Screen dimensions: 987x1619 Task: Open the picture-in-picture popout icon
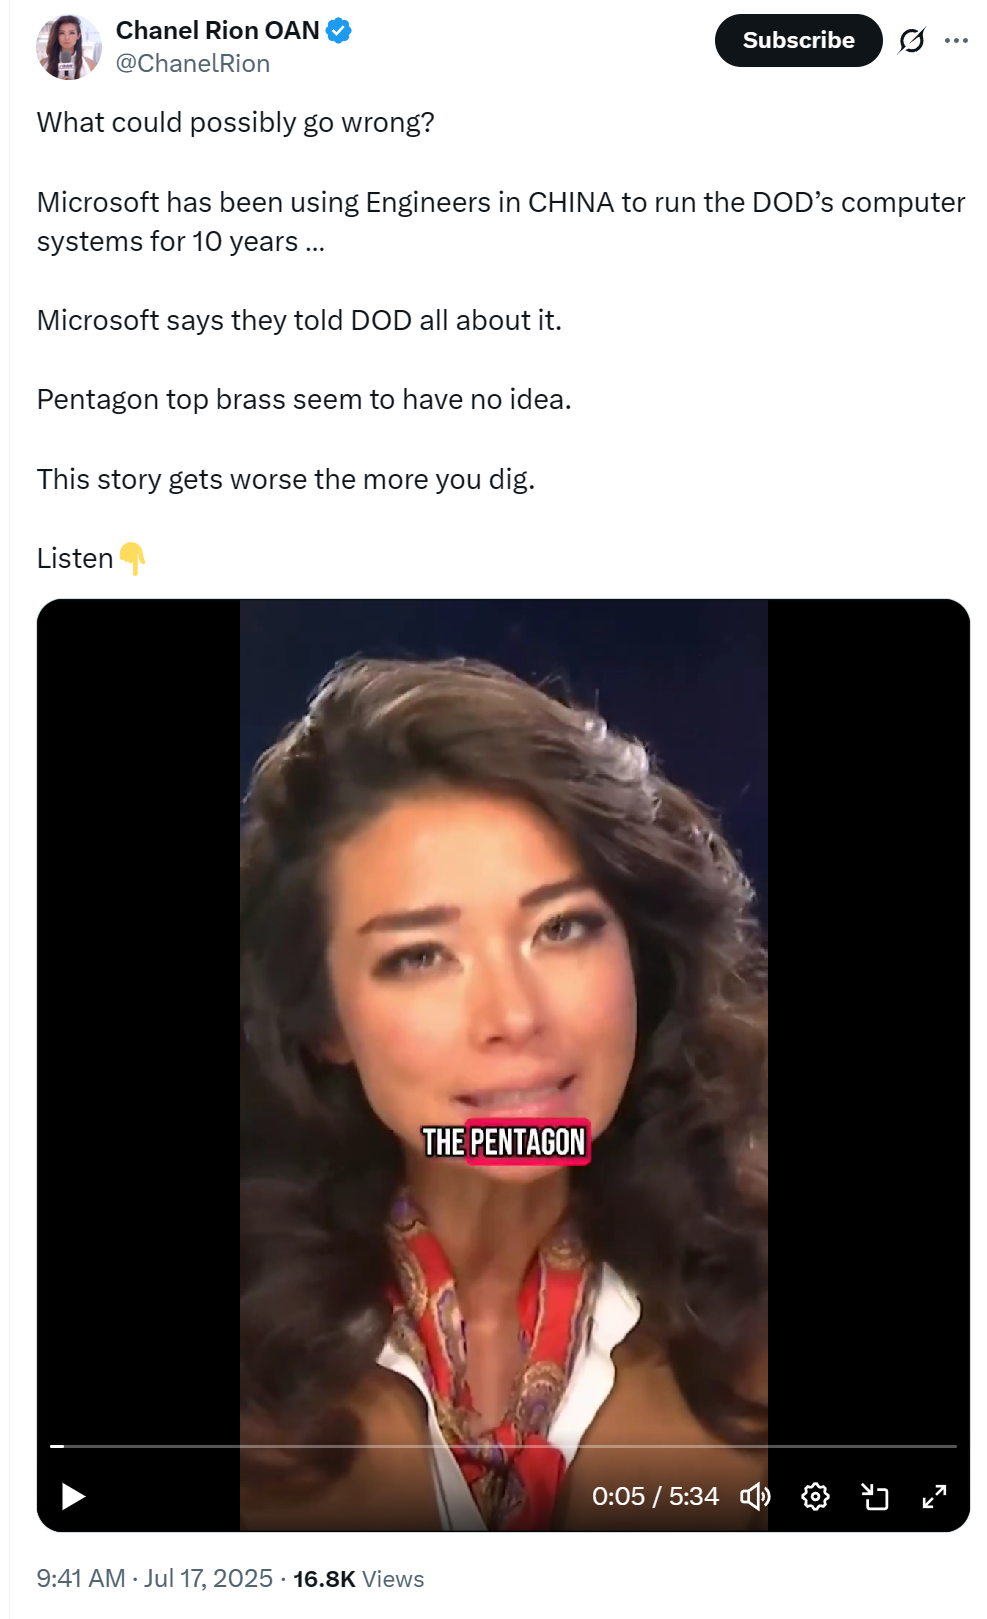click(x=875, y=1496)
